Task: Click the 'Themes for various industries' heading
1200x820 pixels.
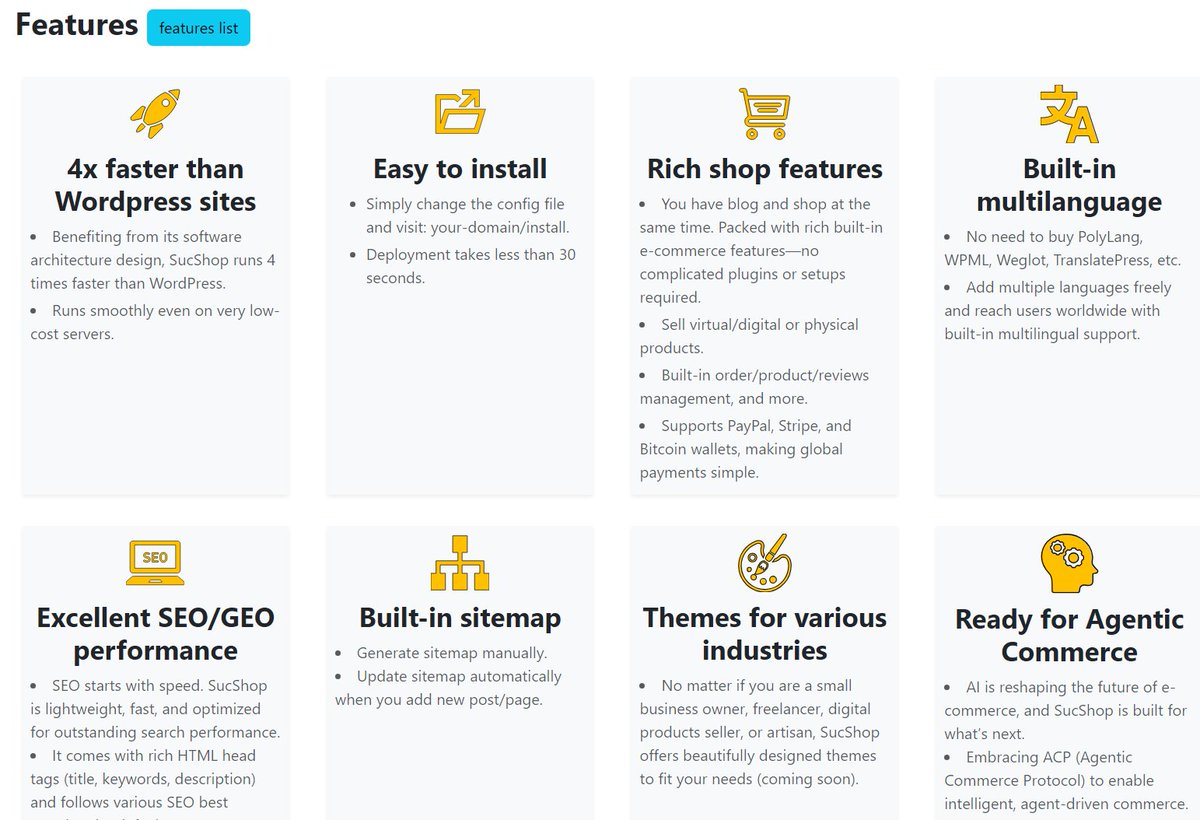Action: (764, 634)
